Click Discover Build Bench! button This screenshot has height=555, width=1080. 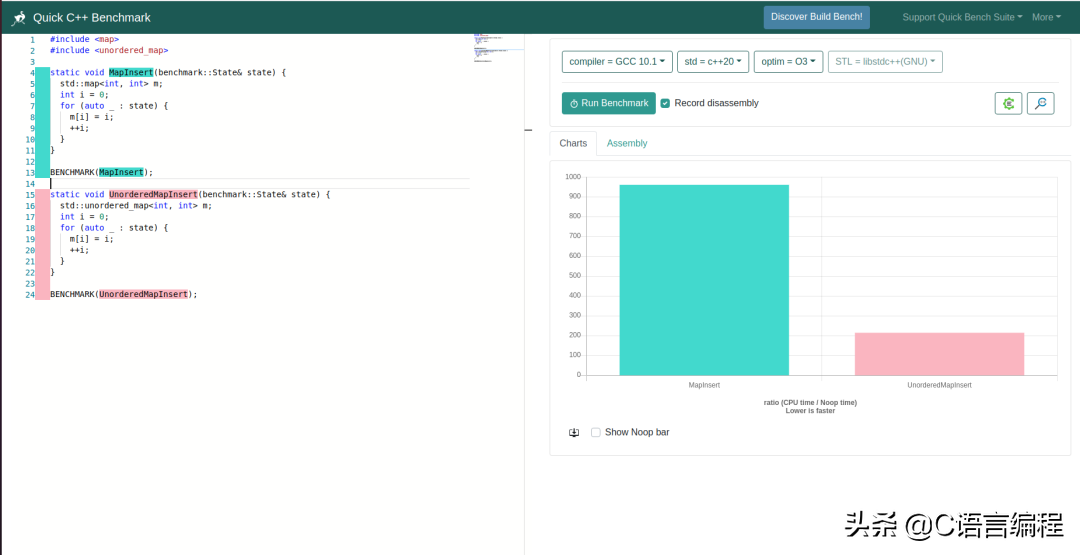816,17
